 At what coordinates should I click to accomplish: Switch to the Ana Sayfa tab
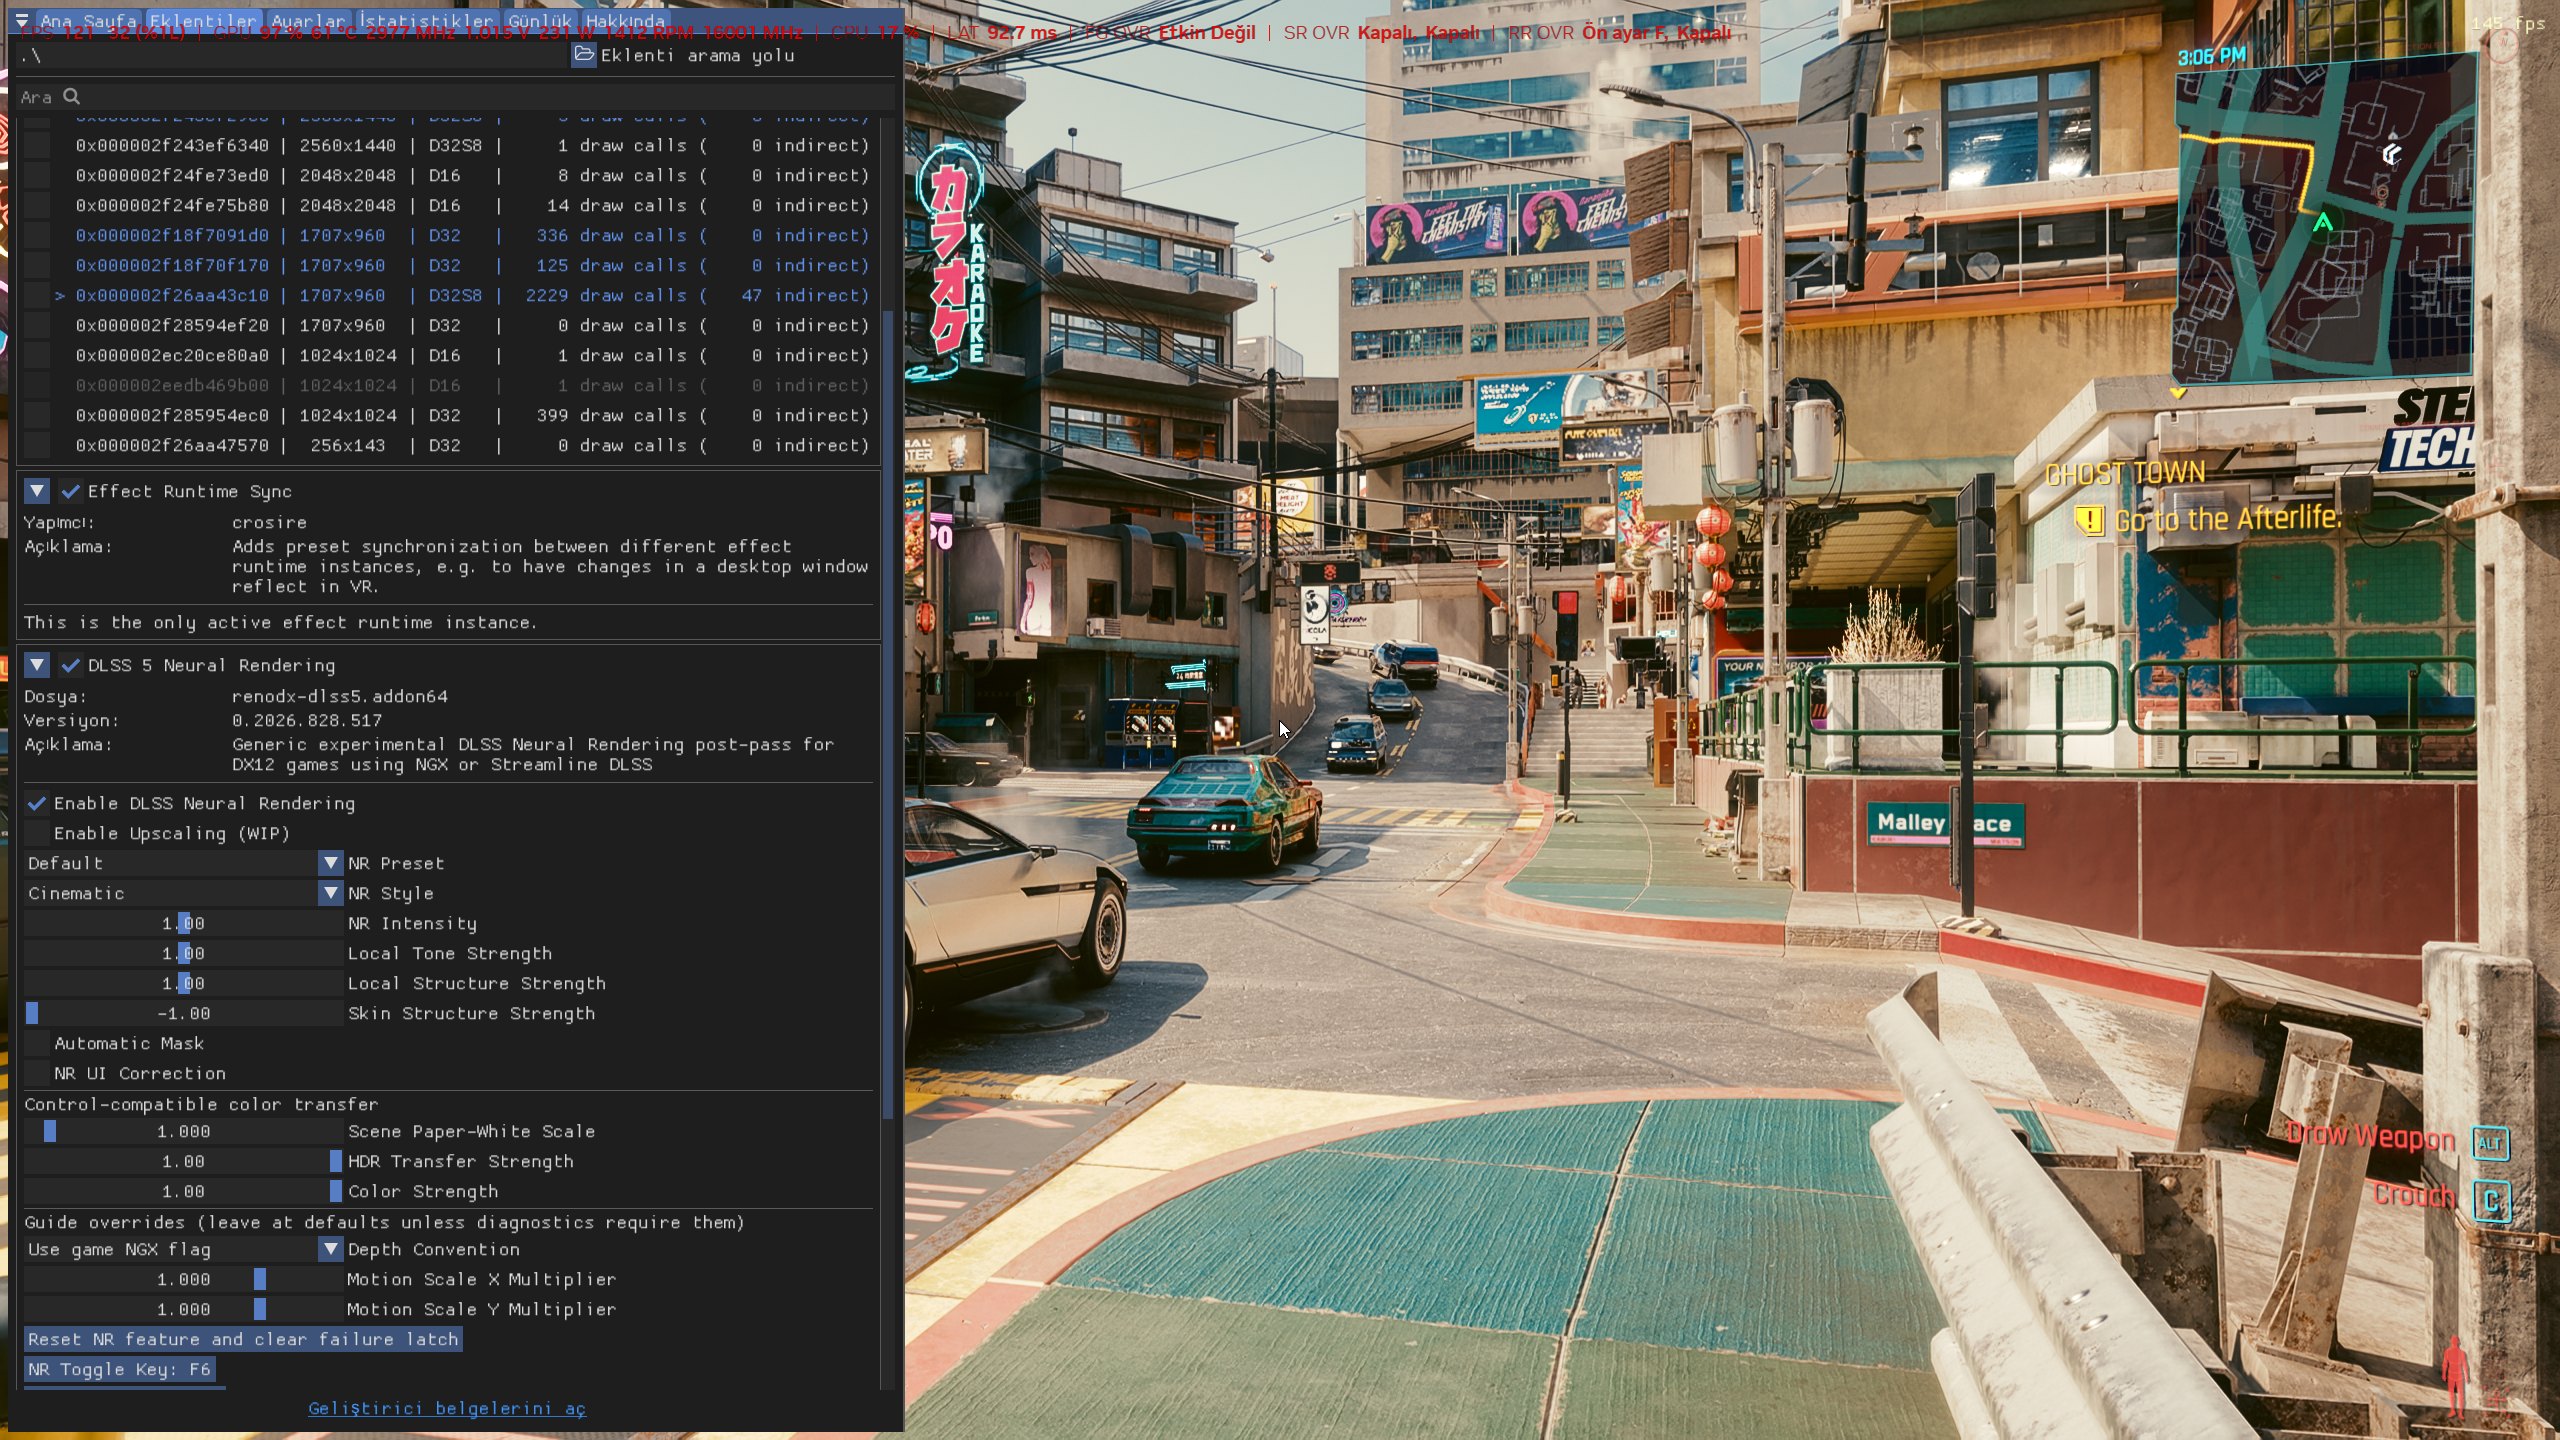coord(88,21)
